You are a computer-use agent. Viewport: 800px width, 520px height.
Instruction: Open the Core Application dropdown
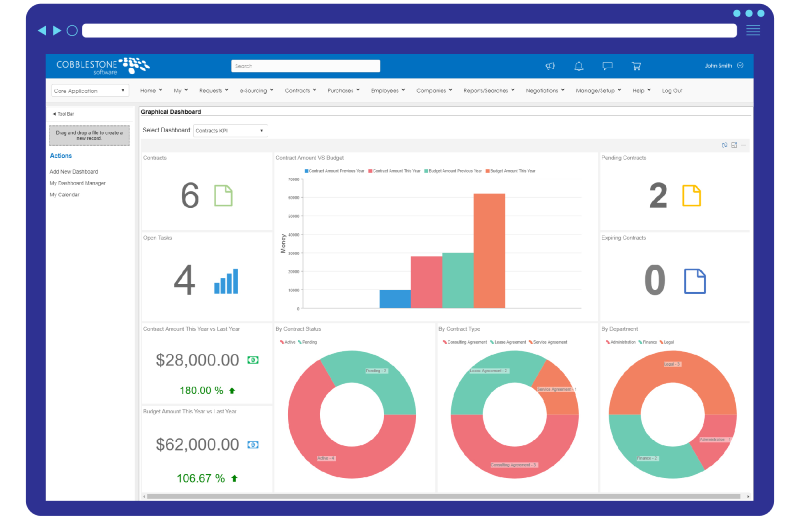coord(89,90)
